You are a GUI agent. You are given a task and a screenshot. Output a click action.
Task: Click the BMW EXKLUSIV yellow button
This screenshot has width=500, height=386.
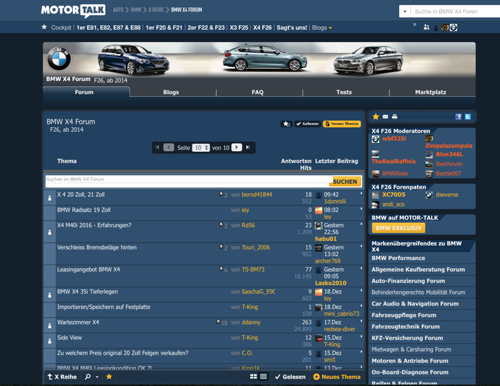(x=398, y=228)
